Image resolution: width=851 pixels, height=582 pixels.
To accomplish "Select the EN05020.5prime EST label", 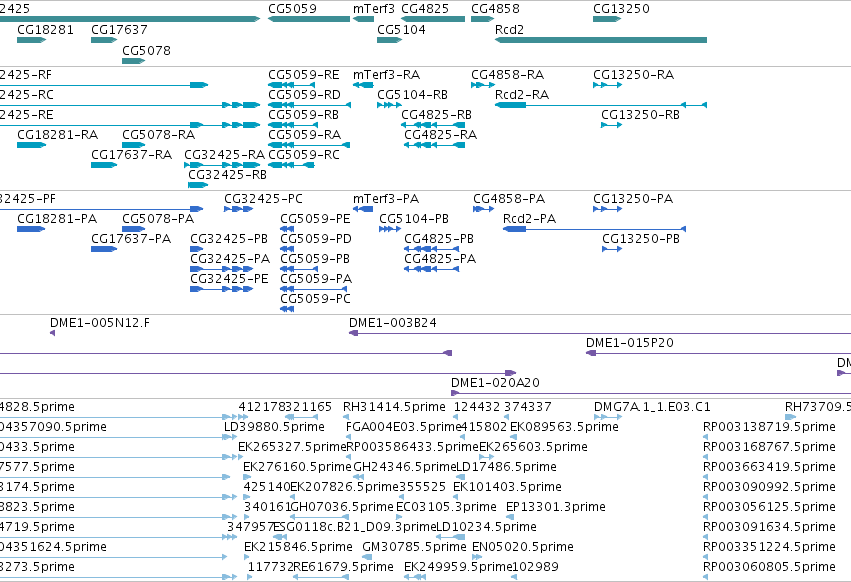I will coord(523,546).
